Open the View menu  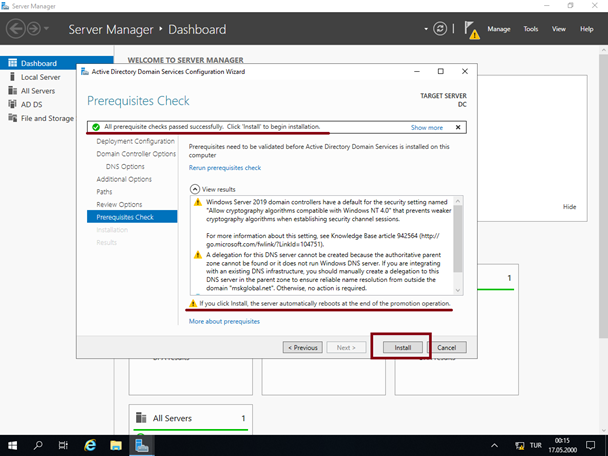click(559, 29)
